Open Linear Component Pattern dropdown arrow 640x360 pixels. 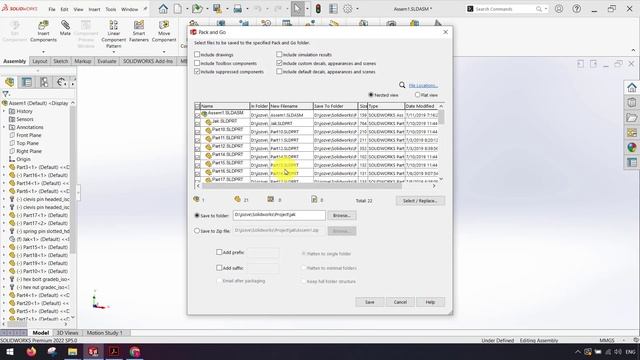pyautogui.click(x=113, y=52)
